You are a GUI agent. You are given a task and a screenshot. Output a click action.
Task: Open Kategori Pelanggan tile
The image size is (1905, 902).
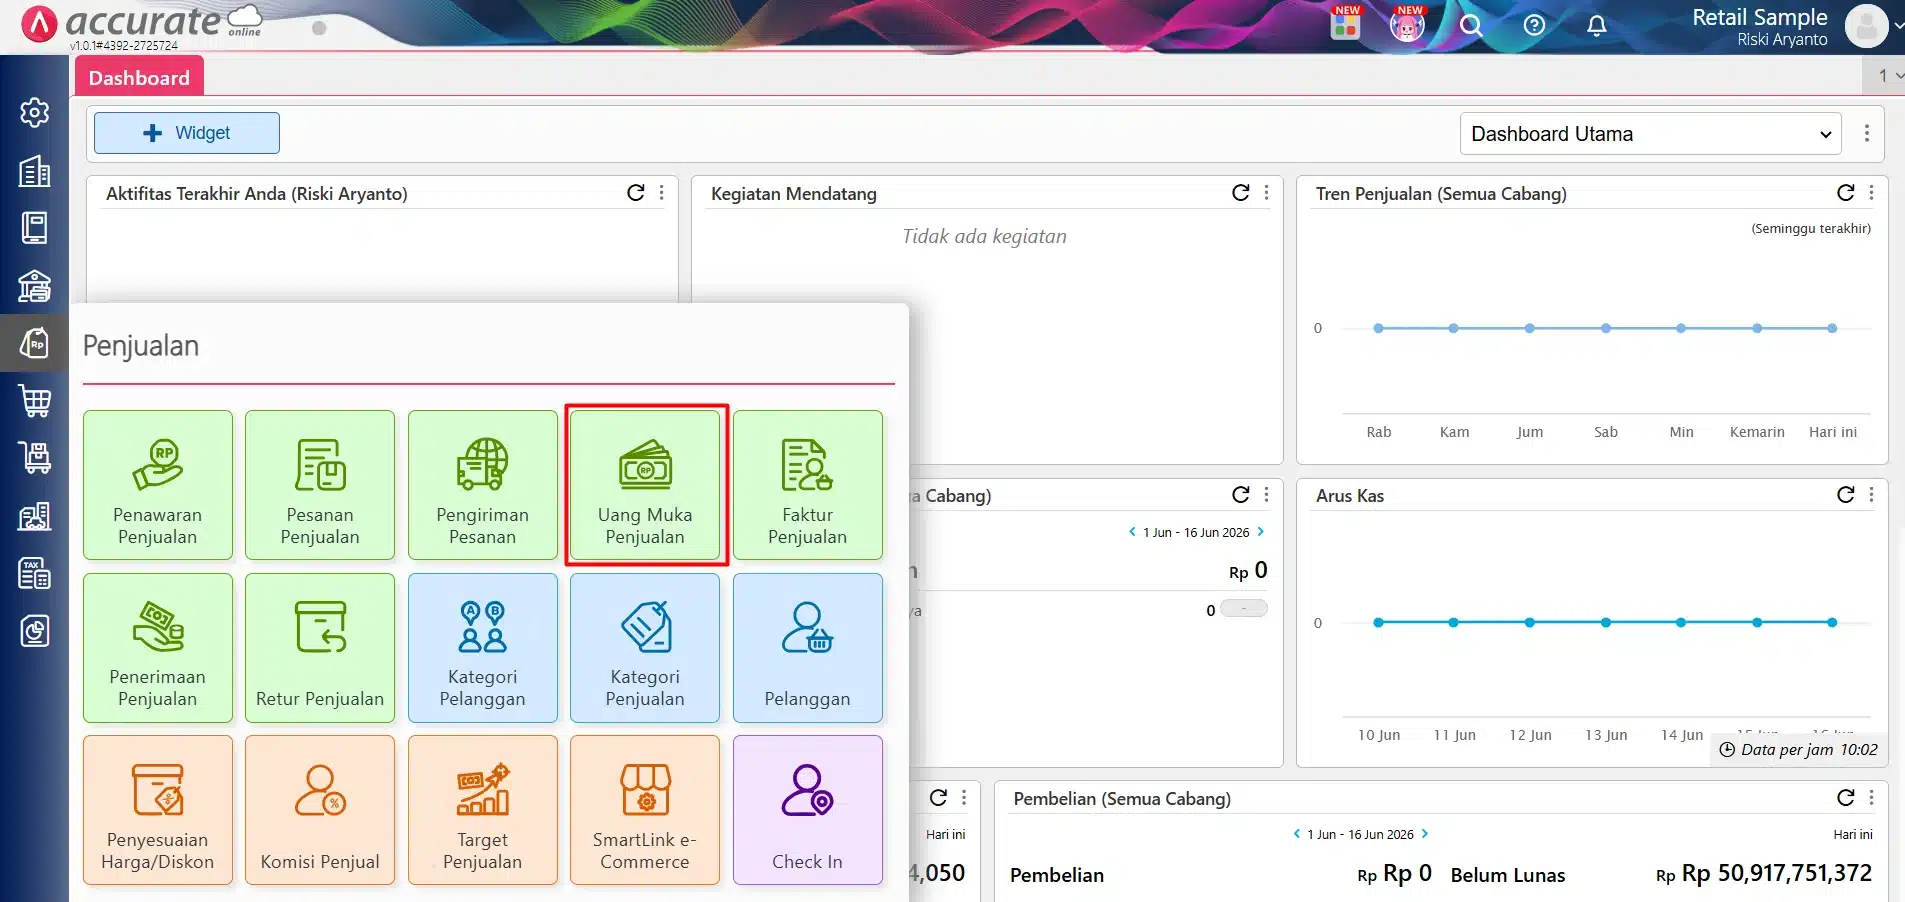(482, 648)
